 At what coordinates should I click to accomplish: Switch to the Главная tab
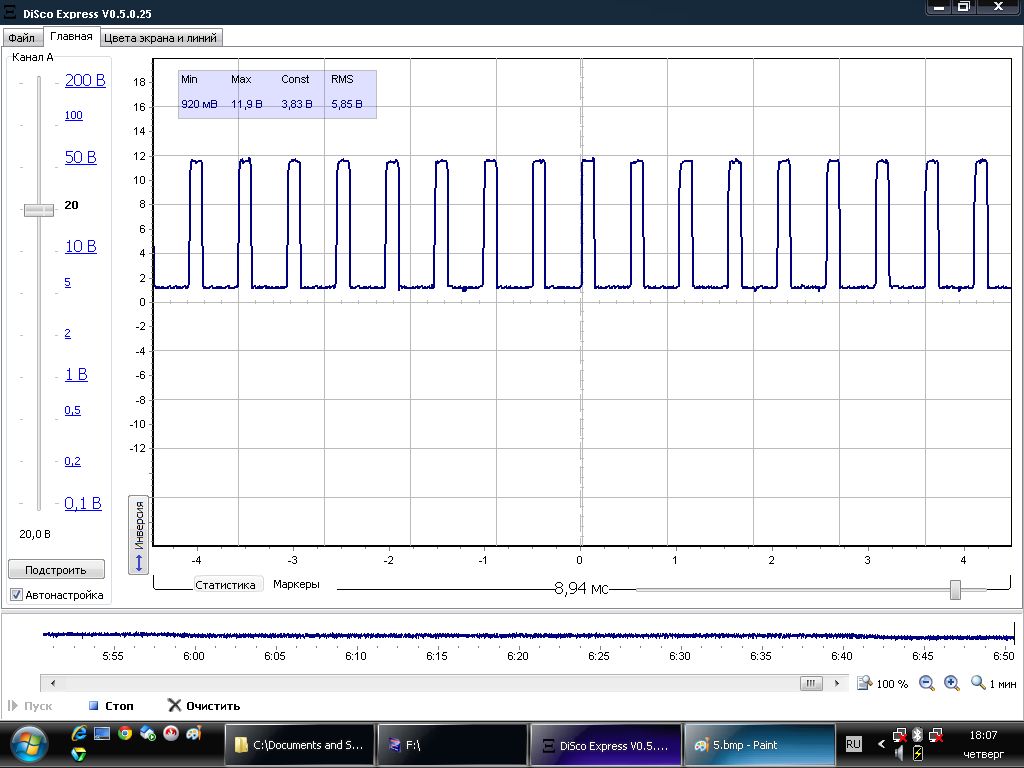coord(71,37)
